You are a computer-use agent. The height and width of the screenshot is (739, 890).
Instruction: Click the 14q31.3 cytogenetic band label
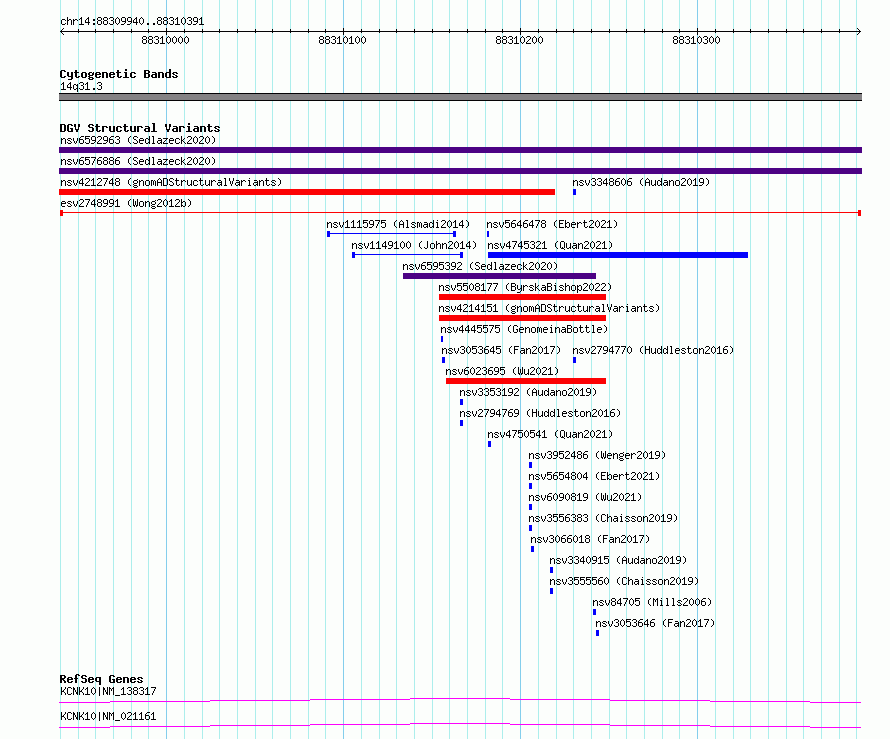(81, 86)
